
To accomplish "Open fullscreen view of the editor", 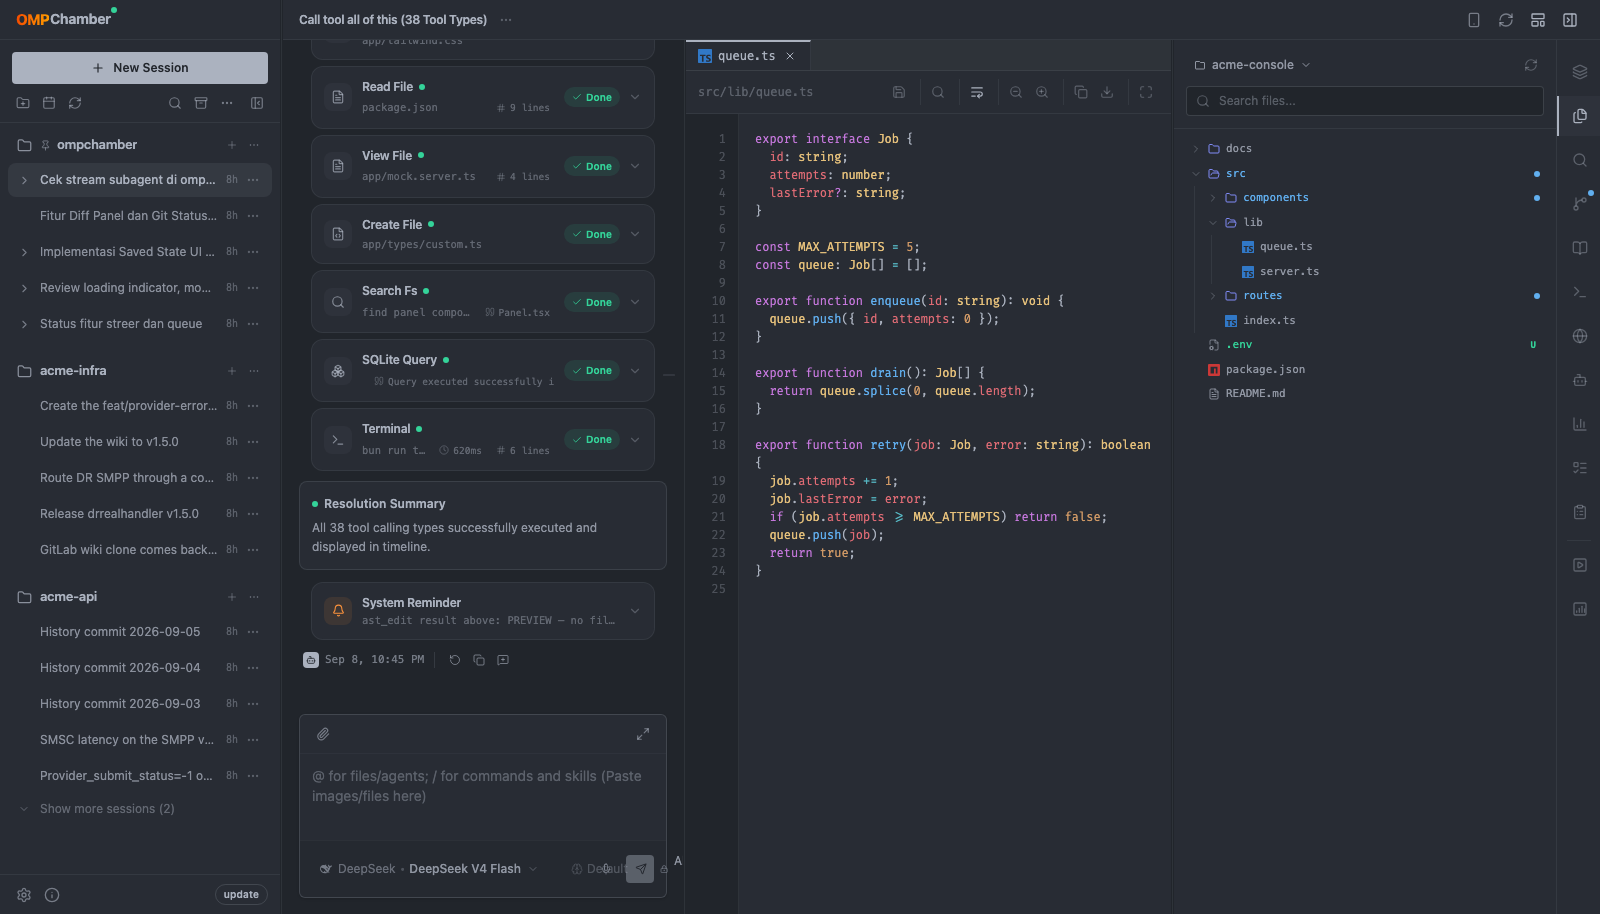I will pyautogui.click(x=1146, y=92).
